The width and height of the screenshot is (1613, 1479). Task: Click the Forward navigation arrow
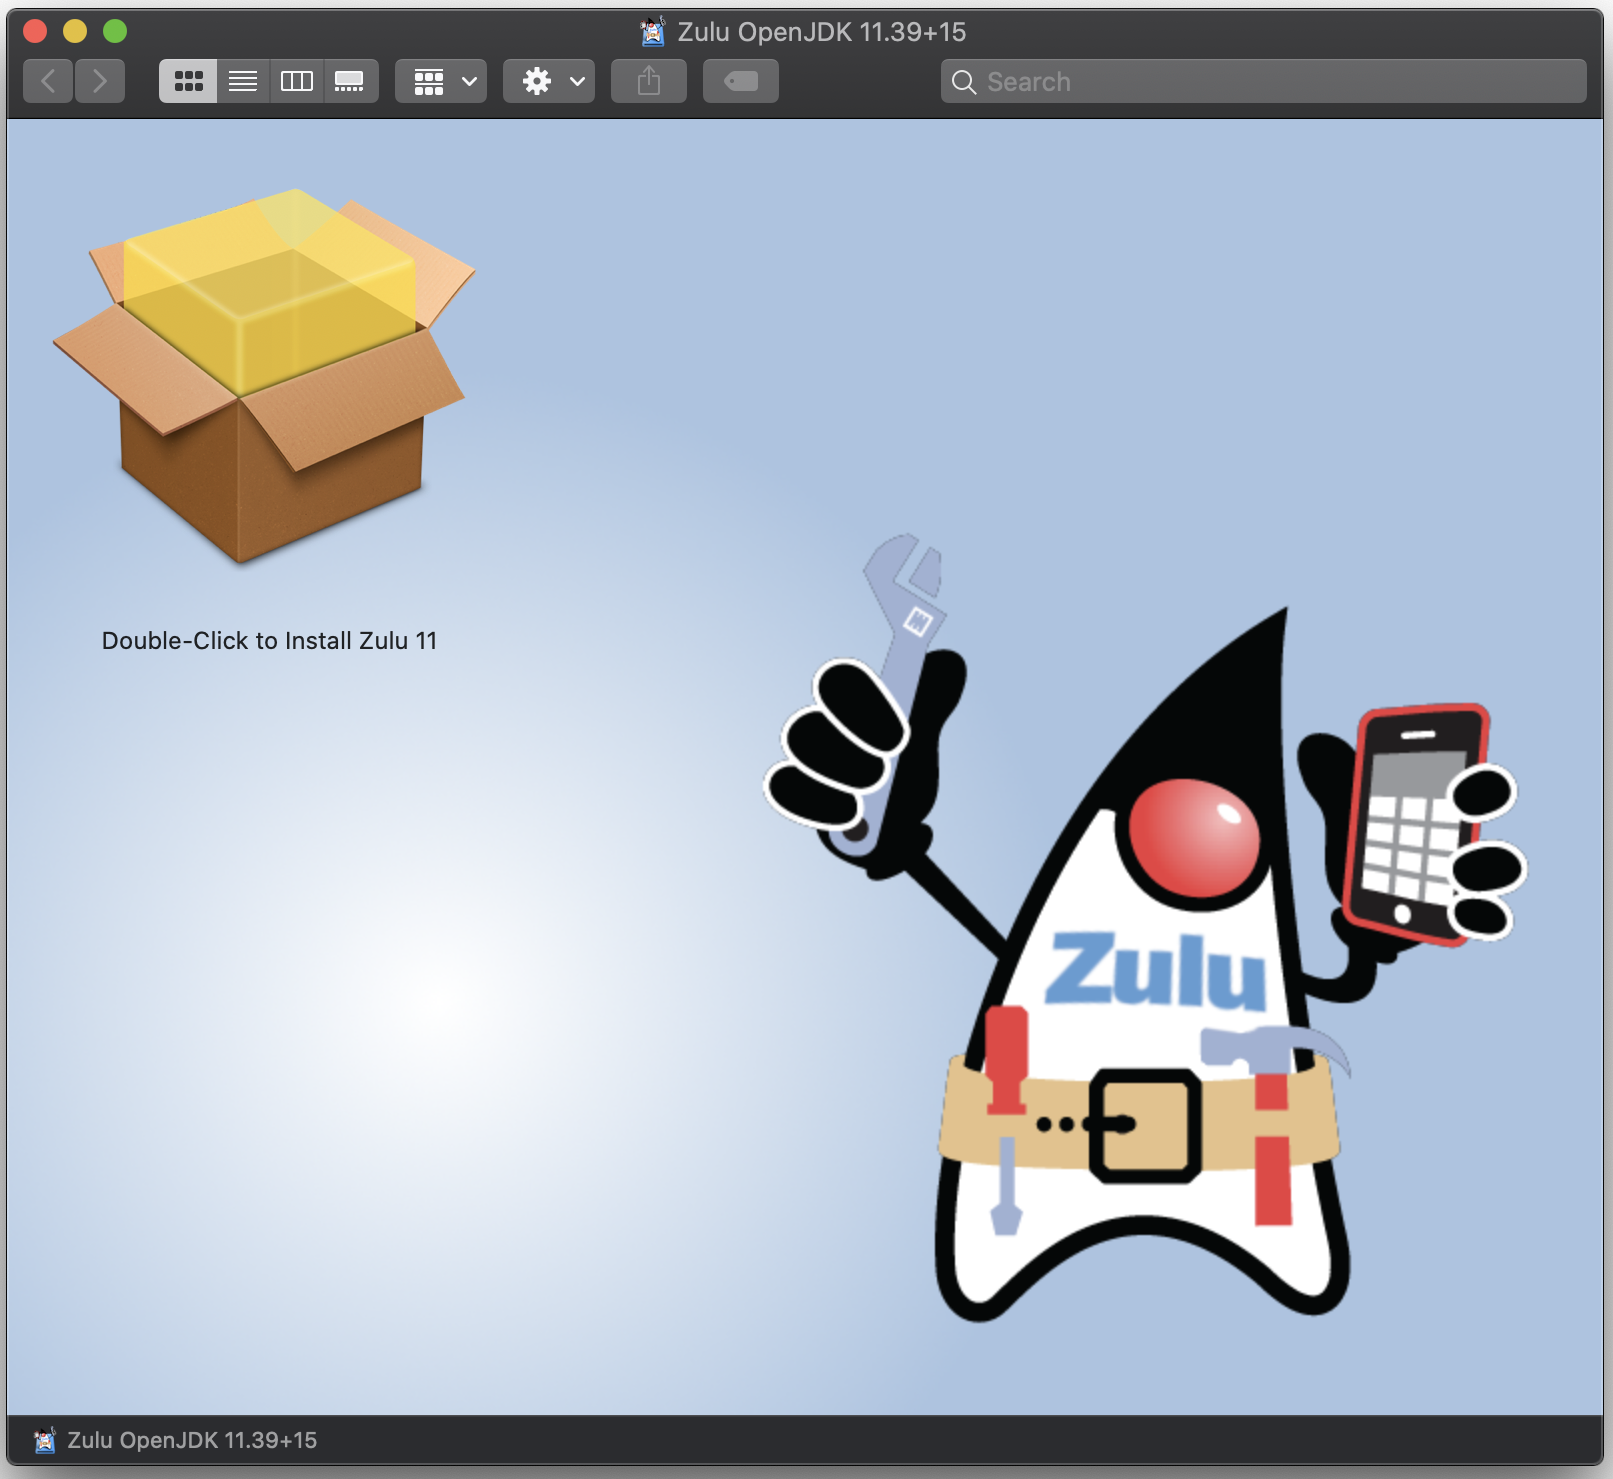tap(100, 81)
